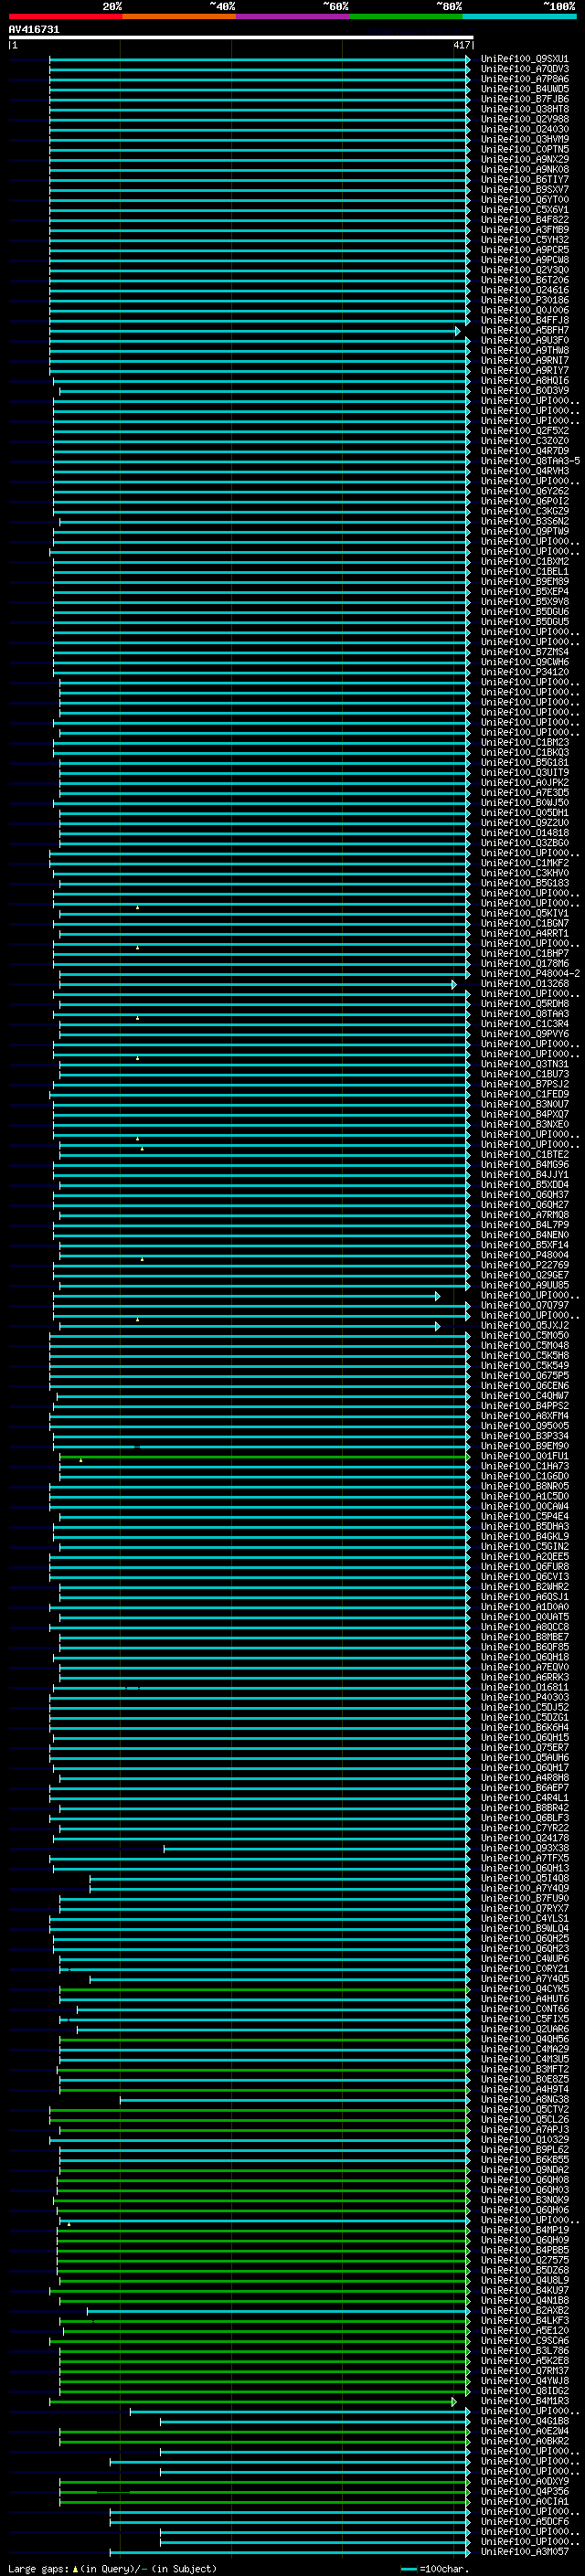Open hit UniRef100_A7RMQ8
The image size is (585, 2576).
click(x=524, y=1215)
